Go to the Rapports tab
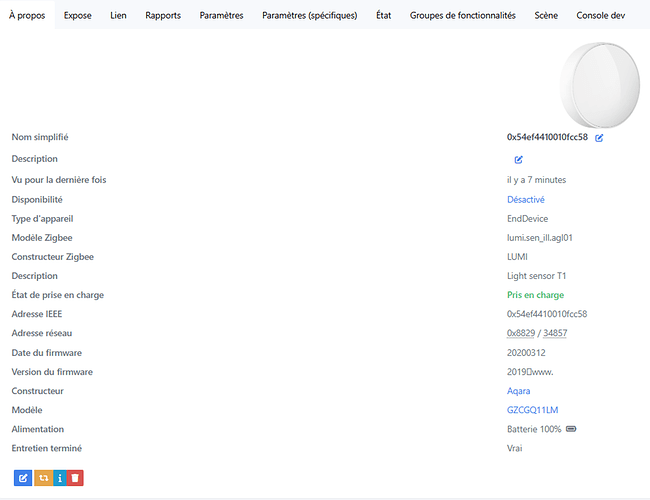 coord(163,15)
